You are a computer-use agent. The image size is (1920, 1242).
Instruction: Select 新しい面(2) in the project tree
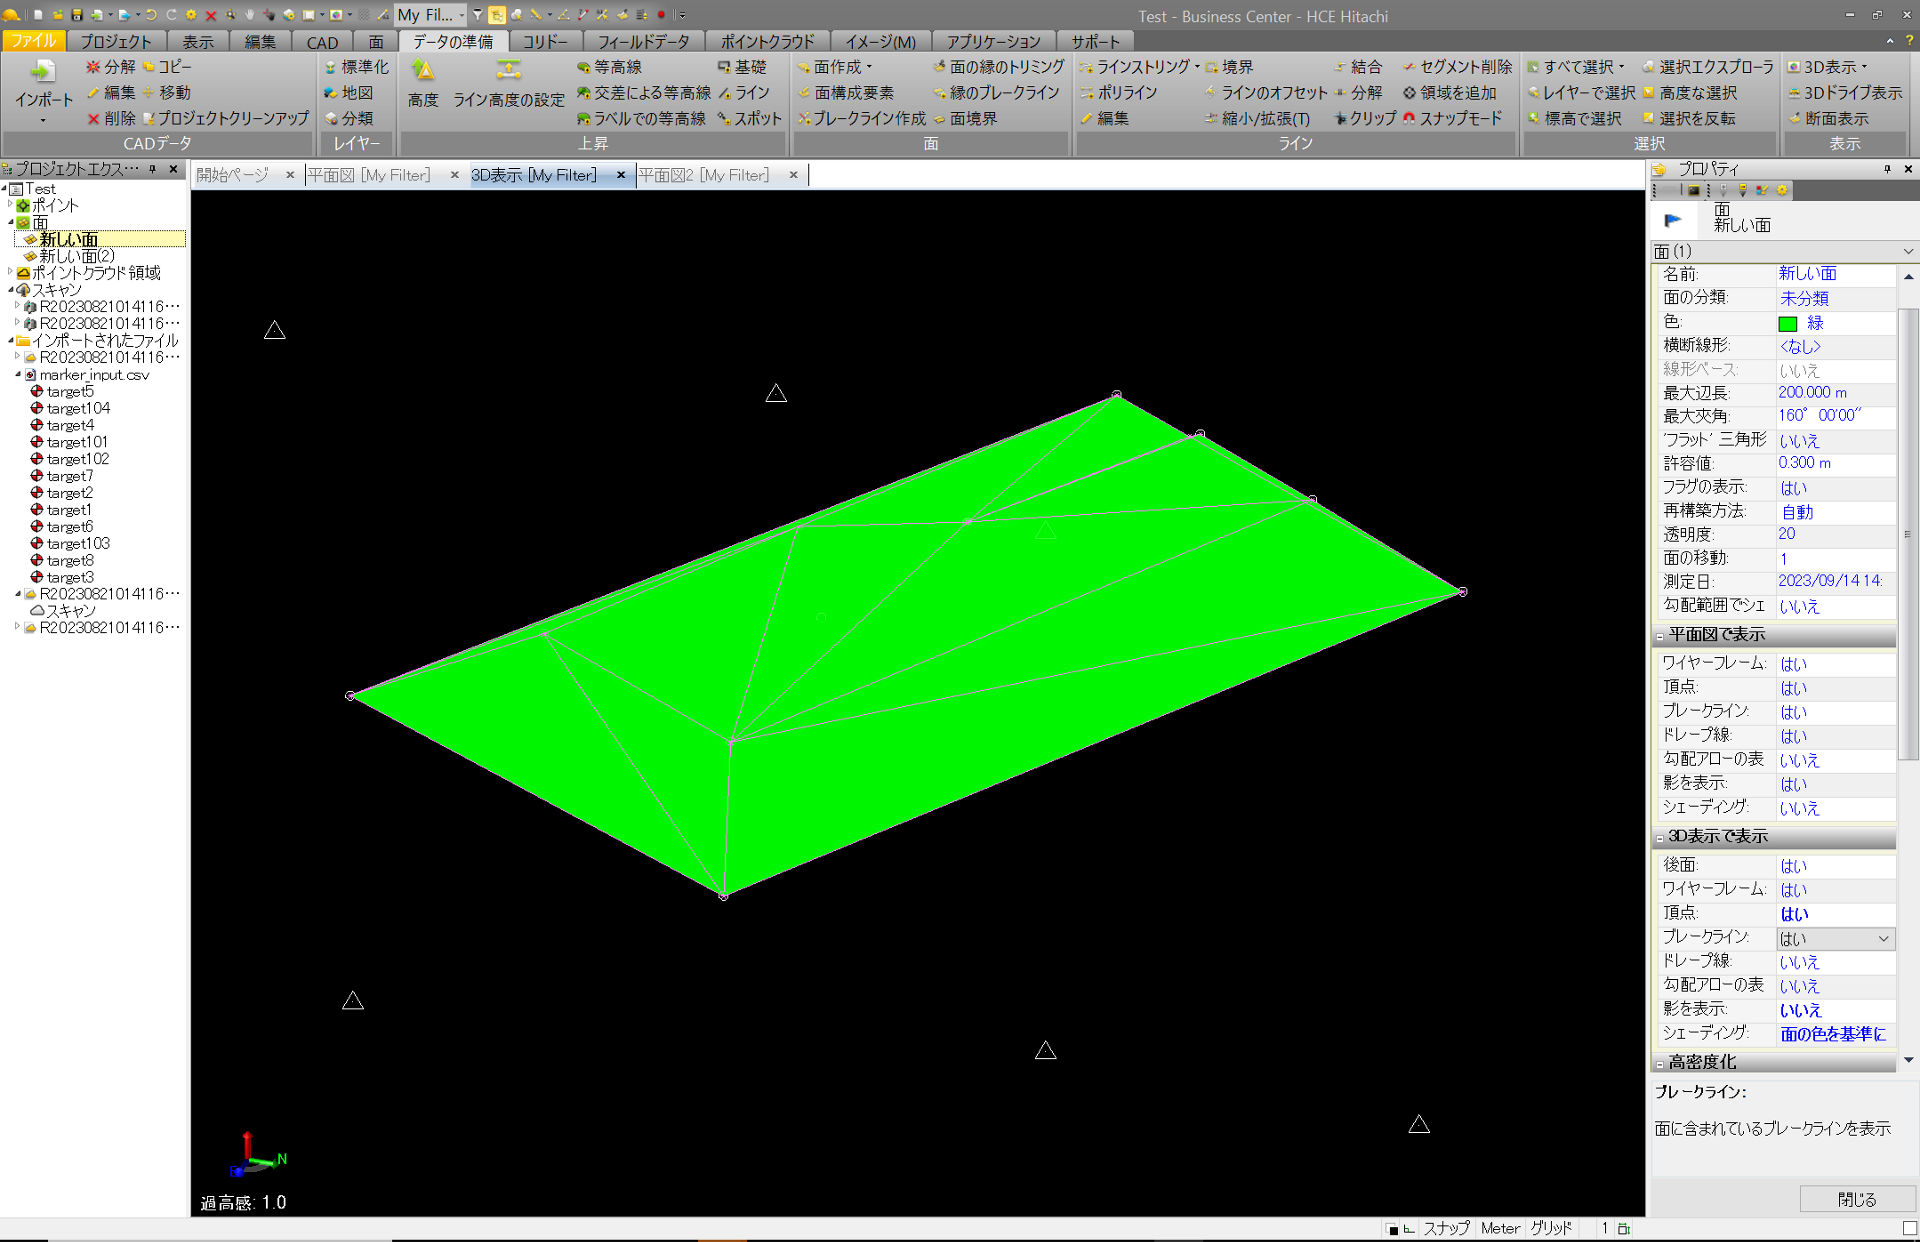[77, 256]
